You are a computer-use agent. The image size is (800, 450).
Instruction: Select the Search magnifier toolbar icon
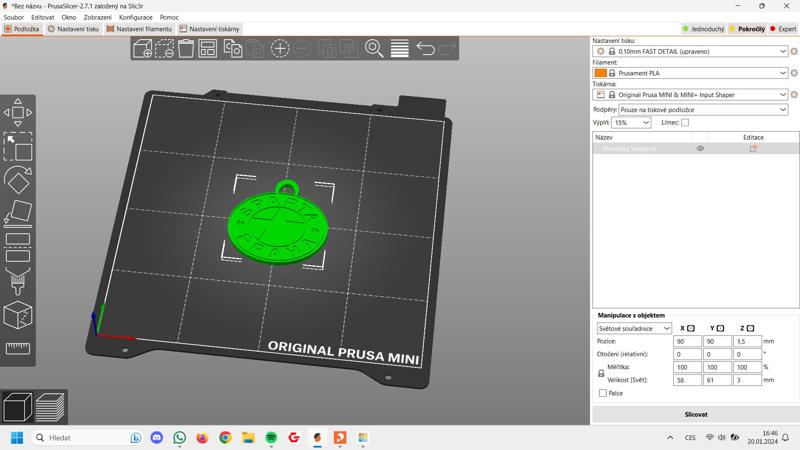pos(374,49)
